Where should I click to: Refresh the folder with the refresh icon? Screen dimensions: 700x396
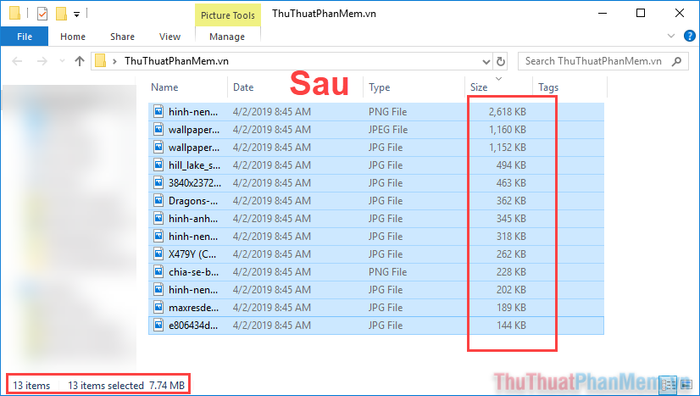point(501,61)
